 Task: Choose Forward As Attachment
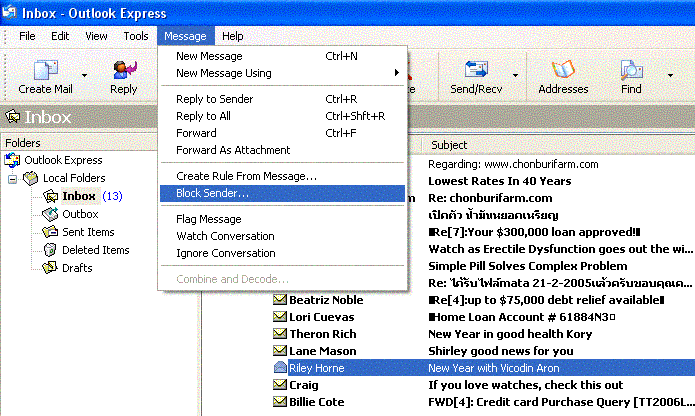point(282,150)
